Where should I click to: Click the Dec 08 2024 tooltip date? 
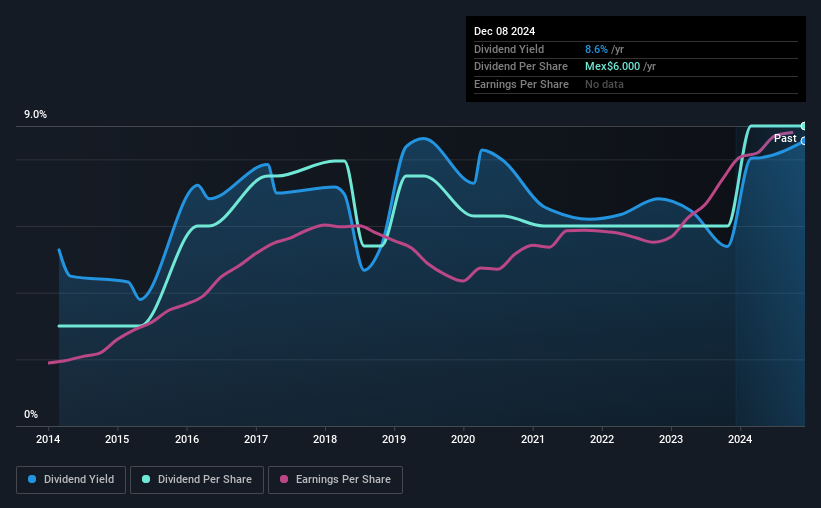coord(504,31)
